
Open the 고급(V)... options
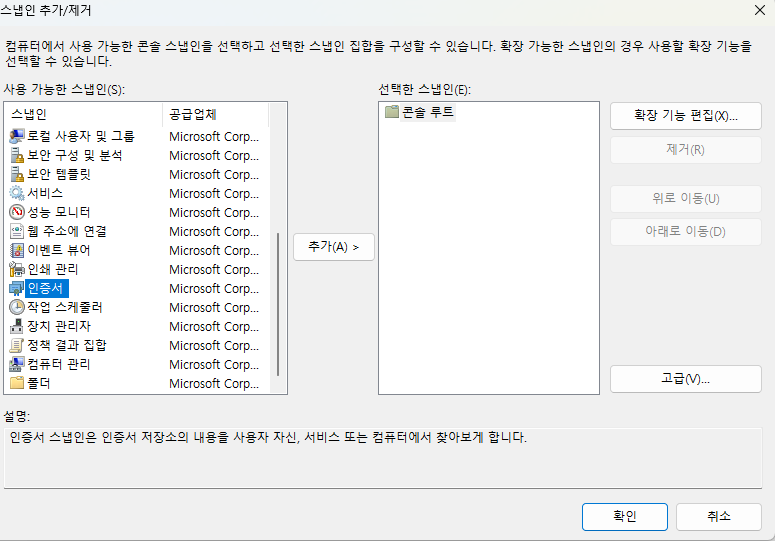point(686,379)
